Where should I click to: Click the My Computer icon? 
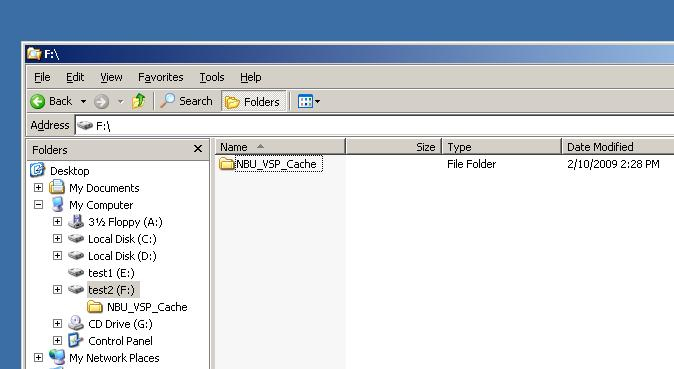57,205
